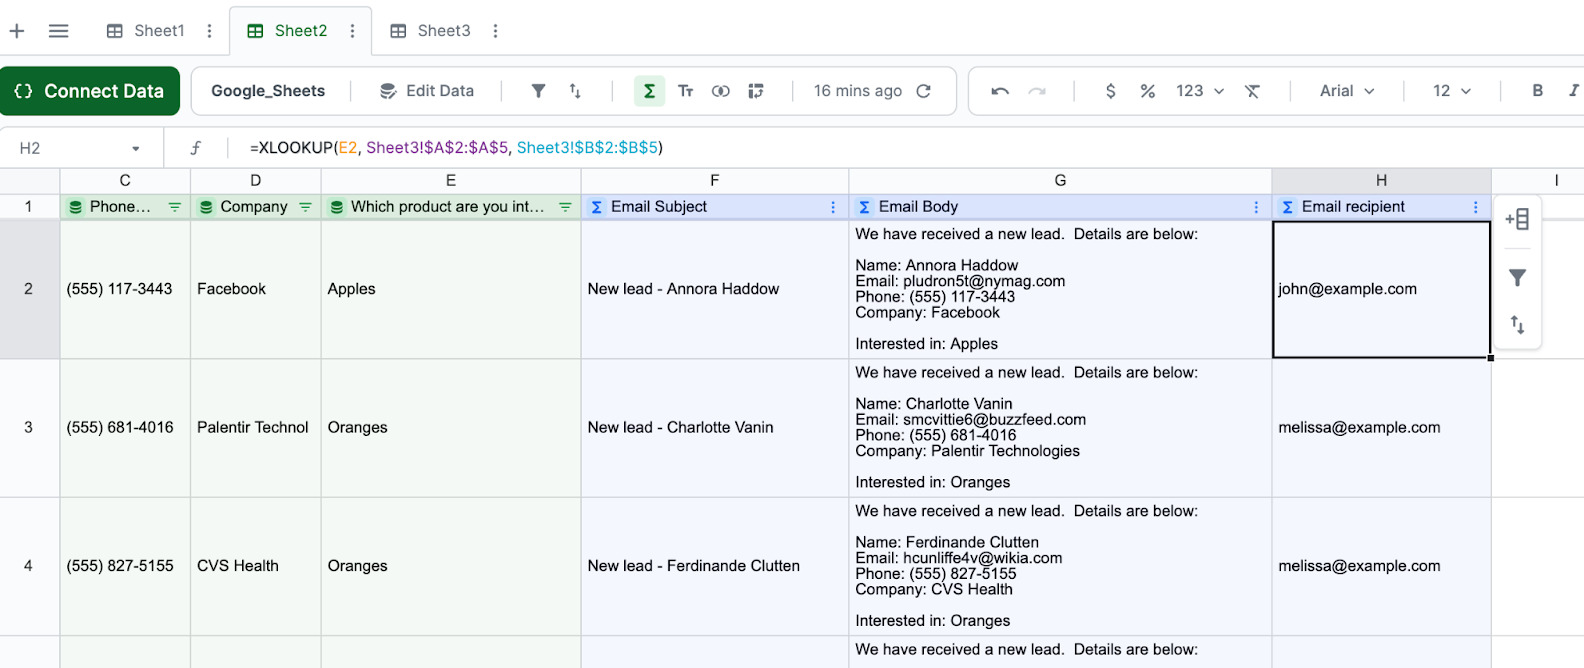Screen dimensions: 1584x668
Task: Select cell New lead - Ferdinande Clutten
Action: (714, 566)
